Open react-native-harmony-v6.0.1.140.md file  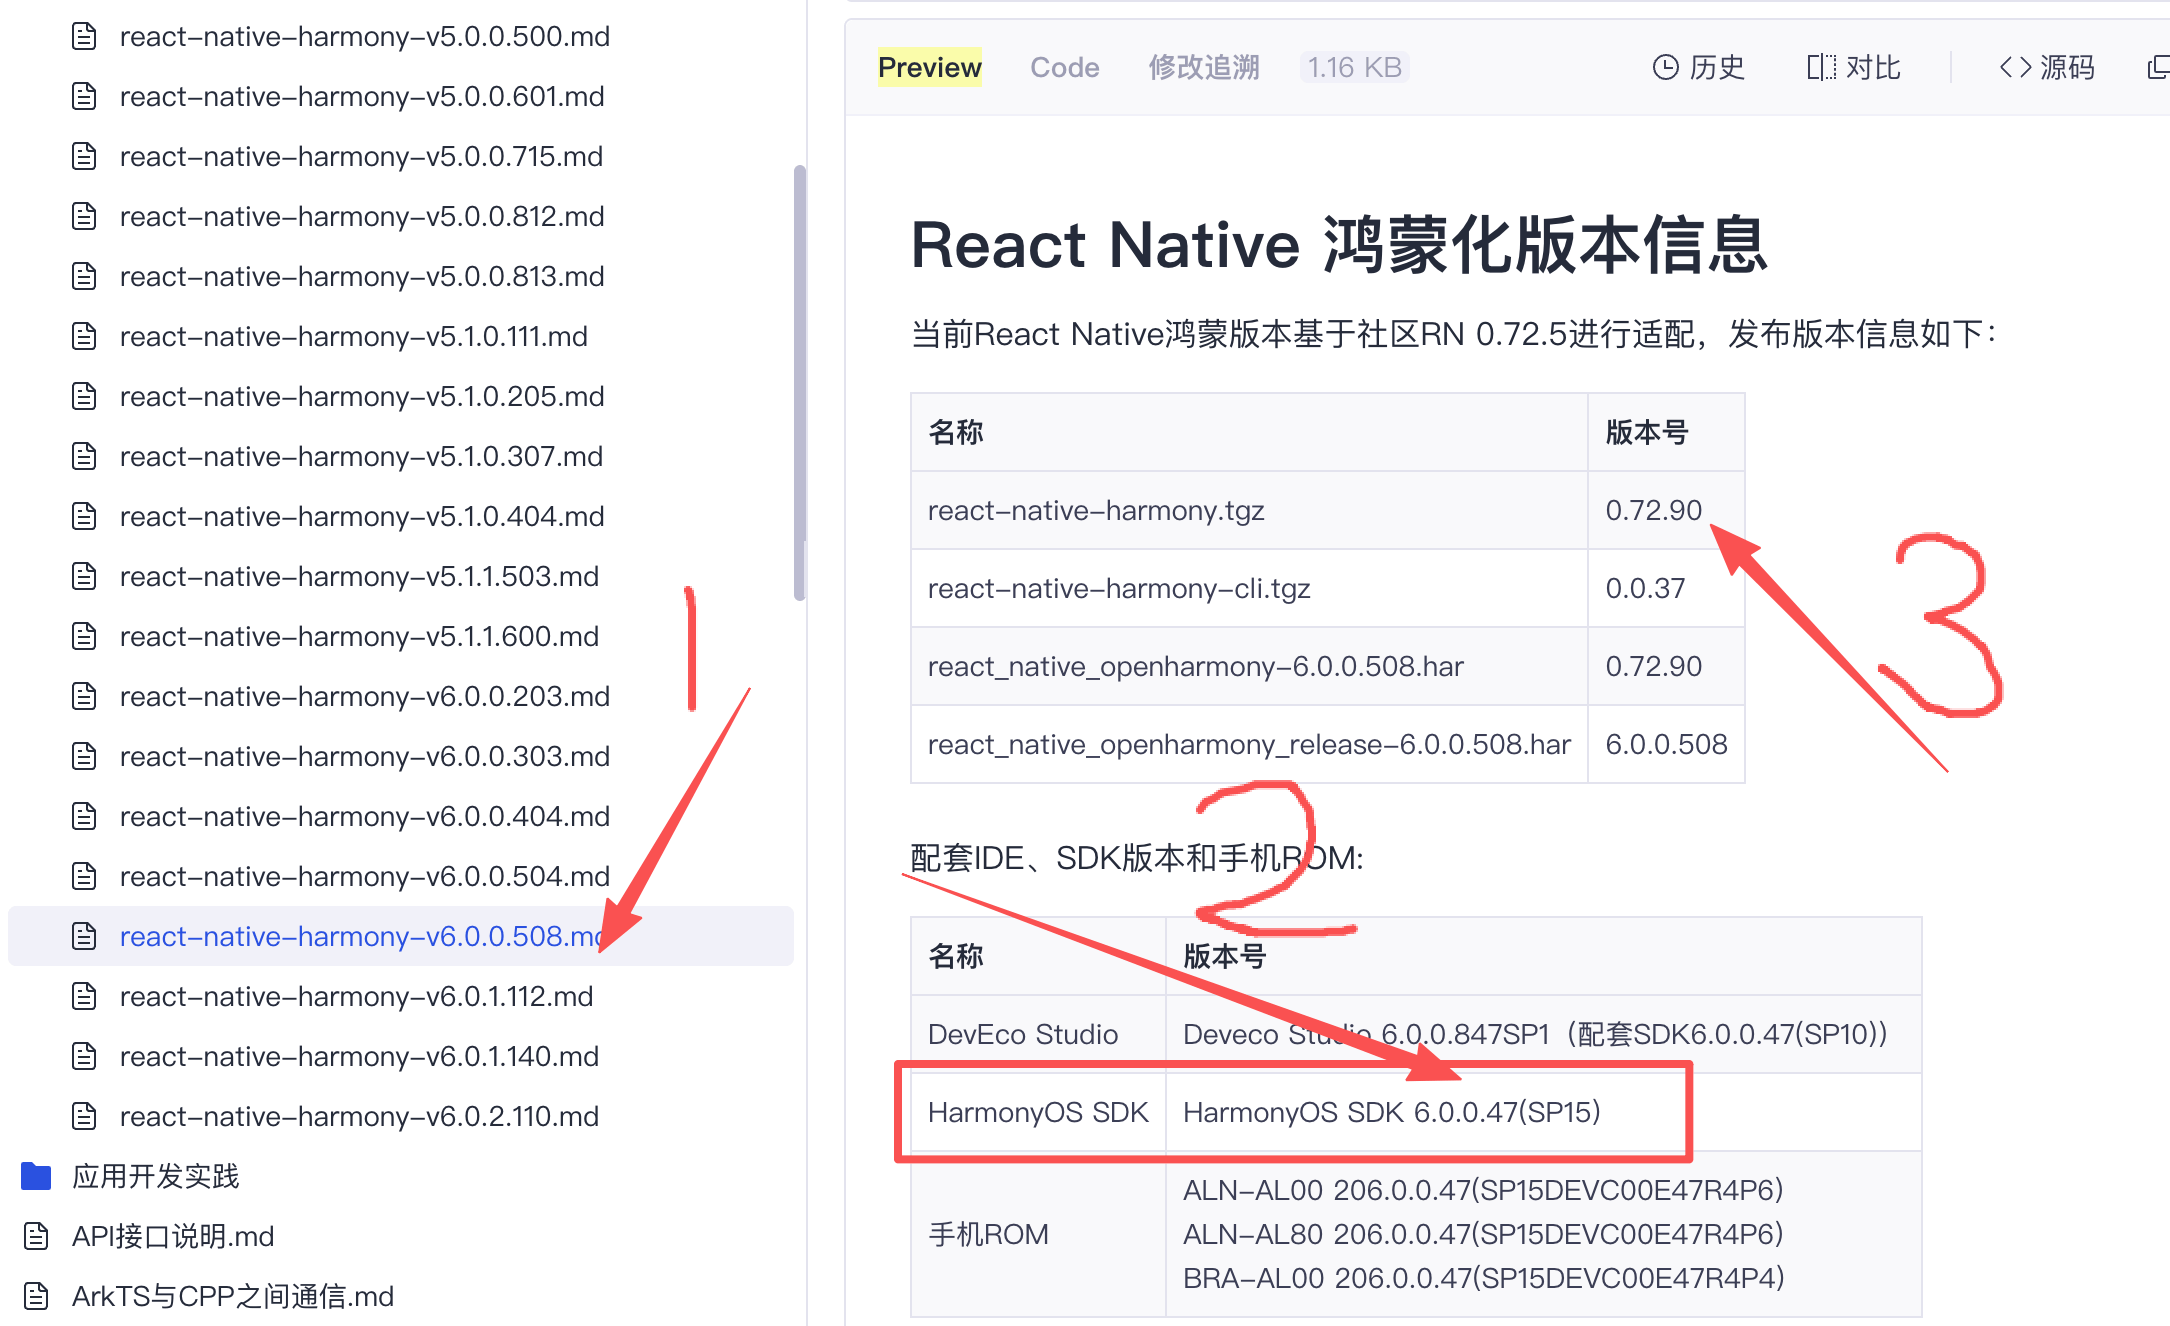pos(359,1056)
